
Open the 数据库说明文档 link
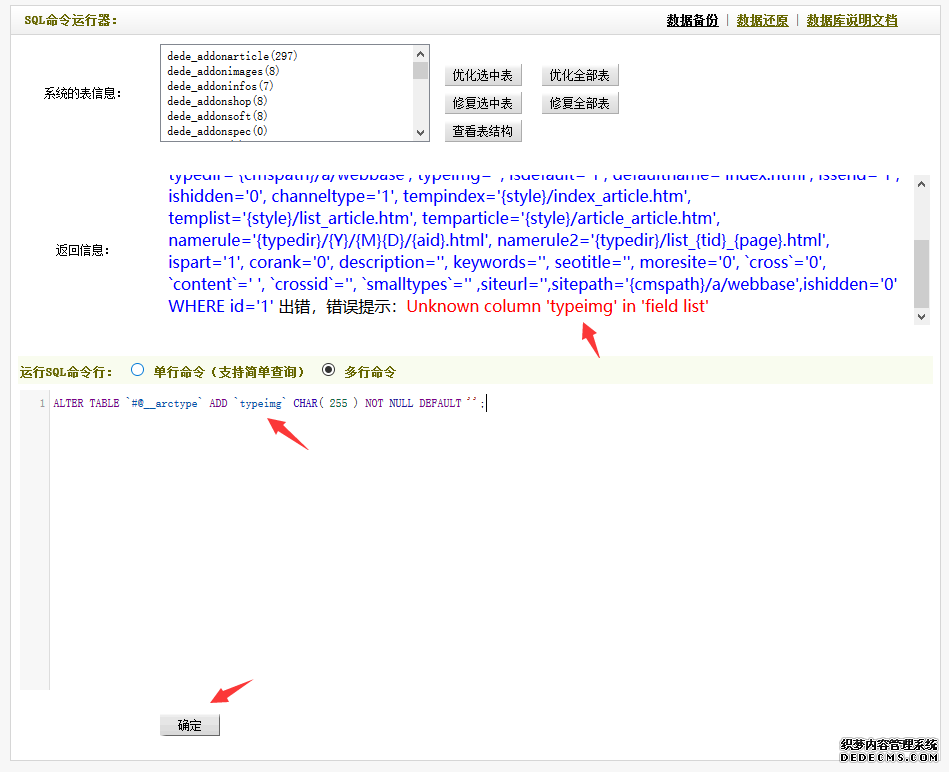(x=852, y=20)
